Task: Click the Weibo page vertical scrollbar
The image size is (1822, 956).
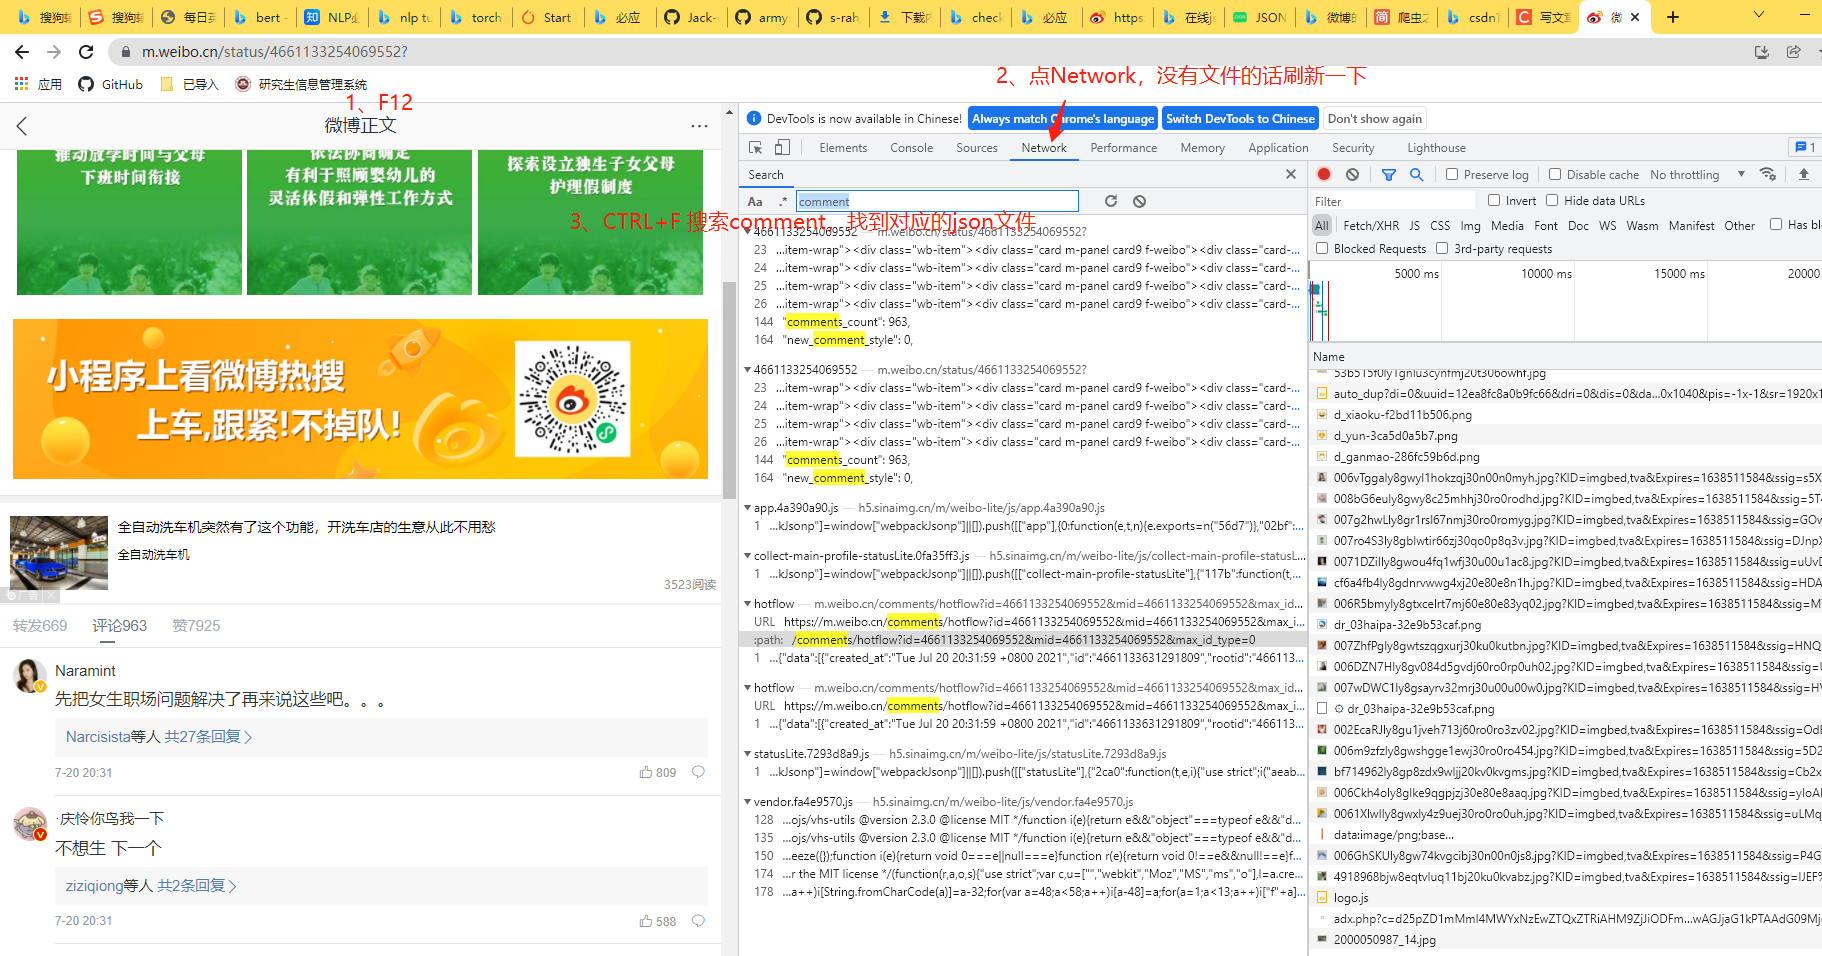Action: [730, 390]
